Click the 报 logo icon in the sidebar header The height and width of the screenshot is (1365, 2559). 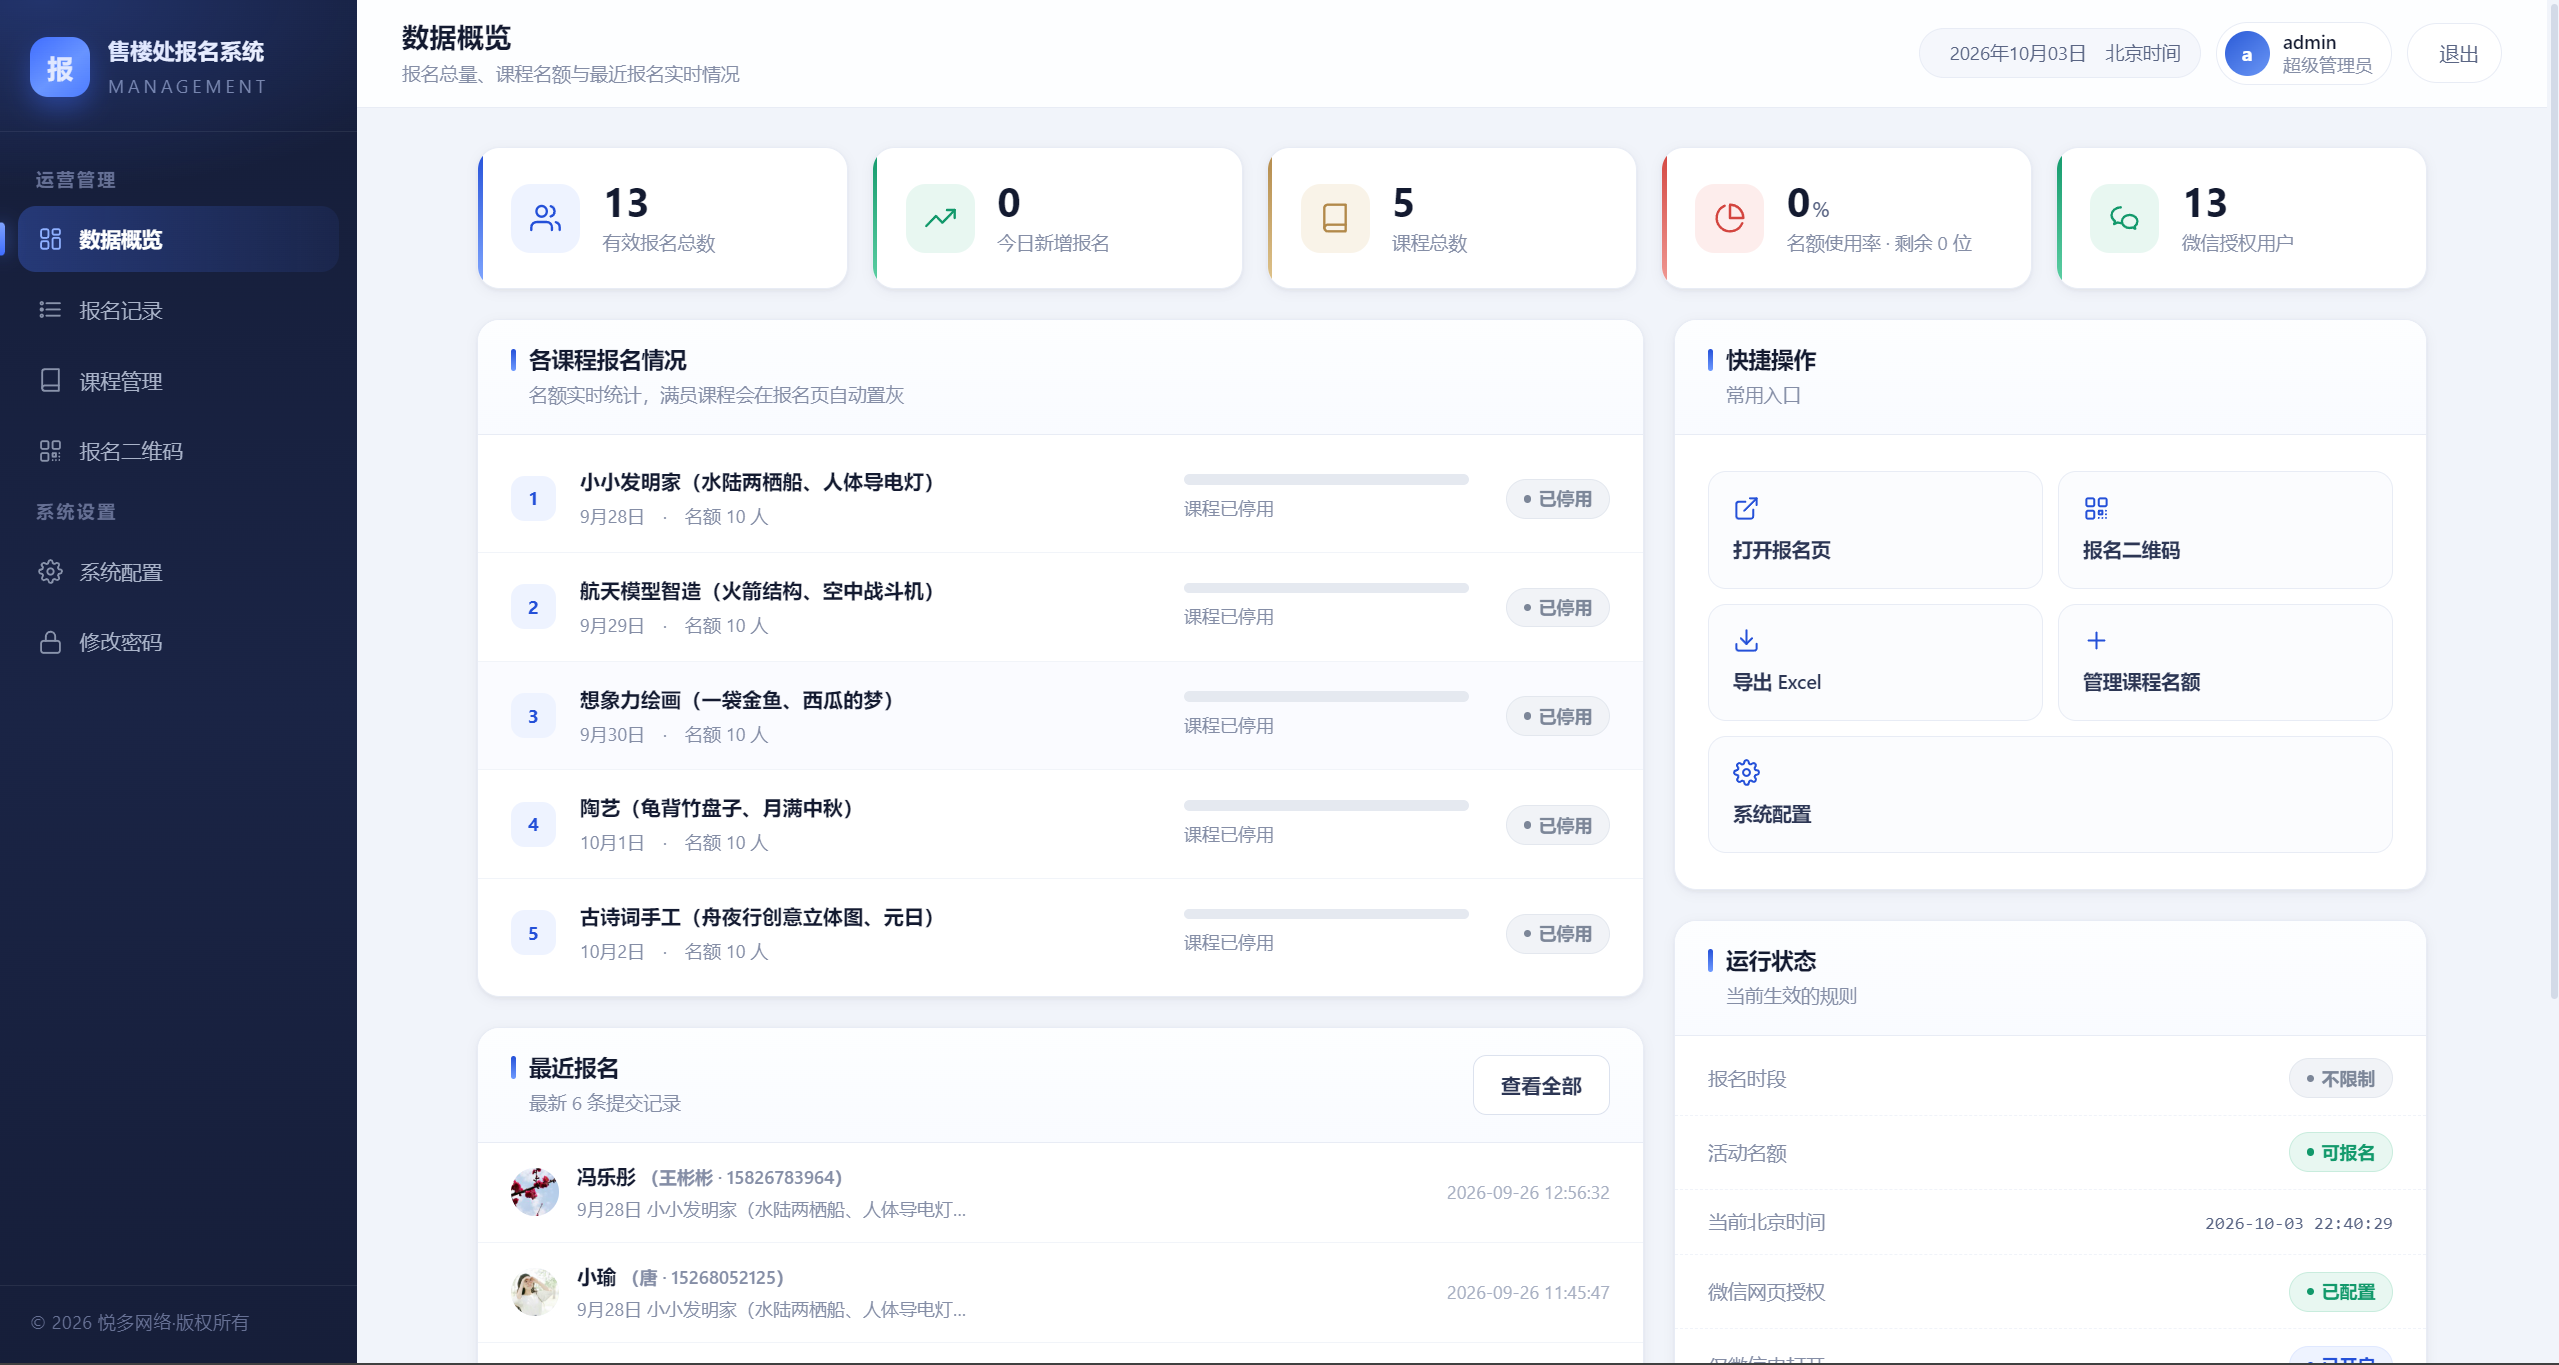click(60, 67)
